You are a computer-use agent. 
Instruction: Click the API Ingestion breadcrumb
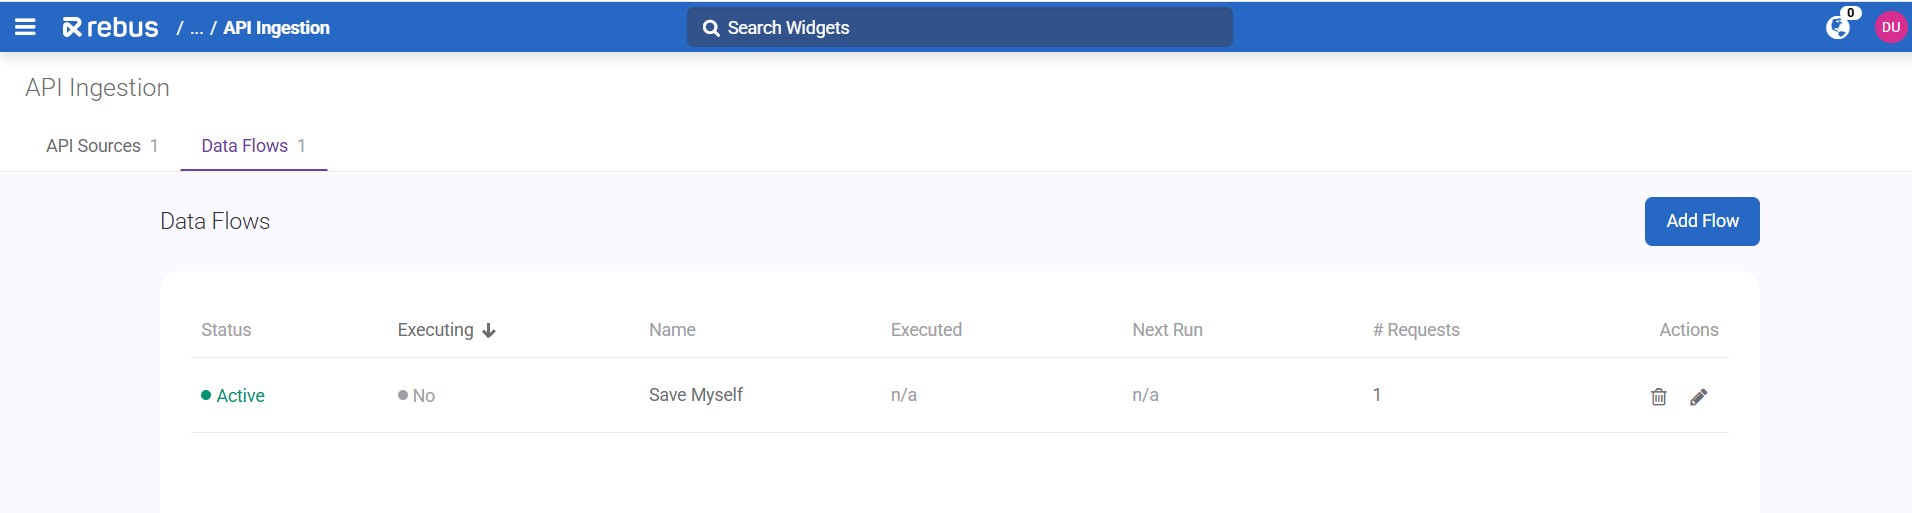276,28
